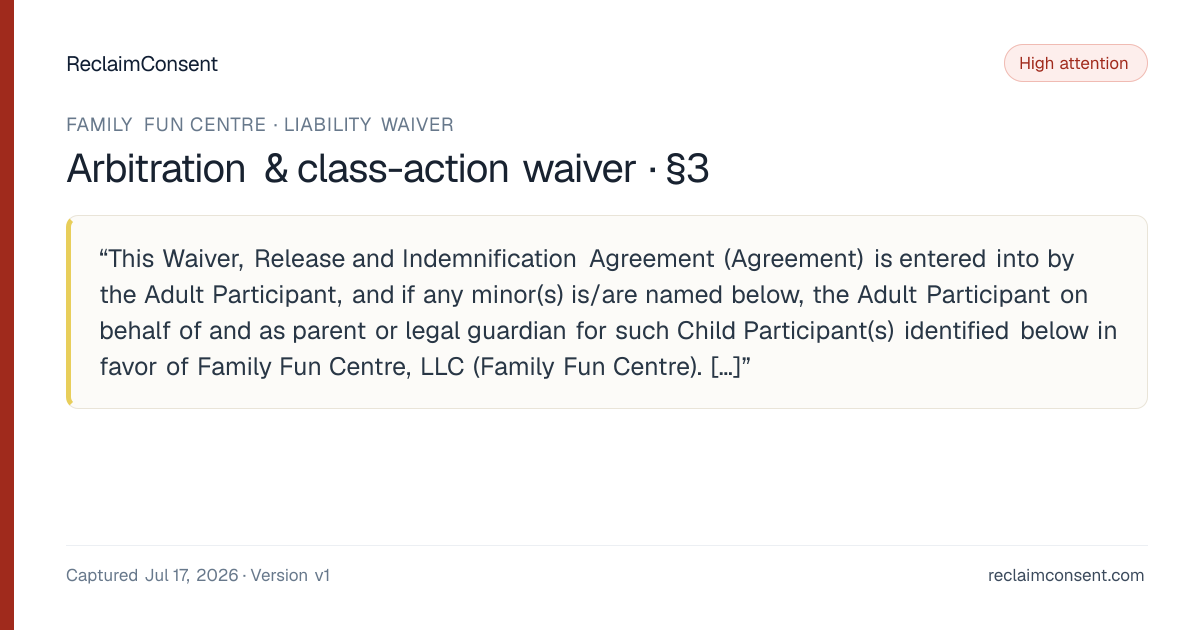Click the §3 section marker in title

tap(687, 169)
